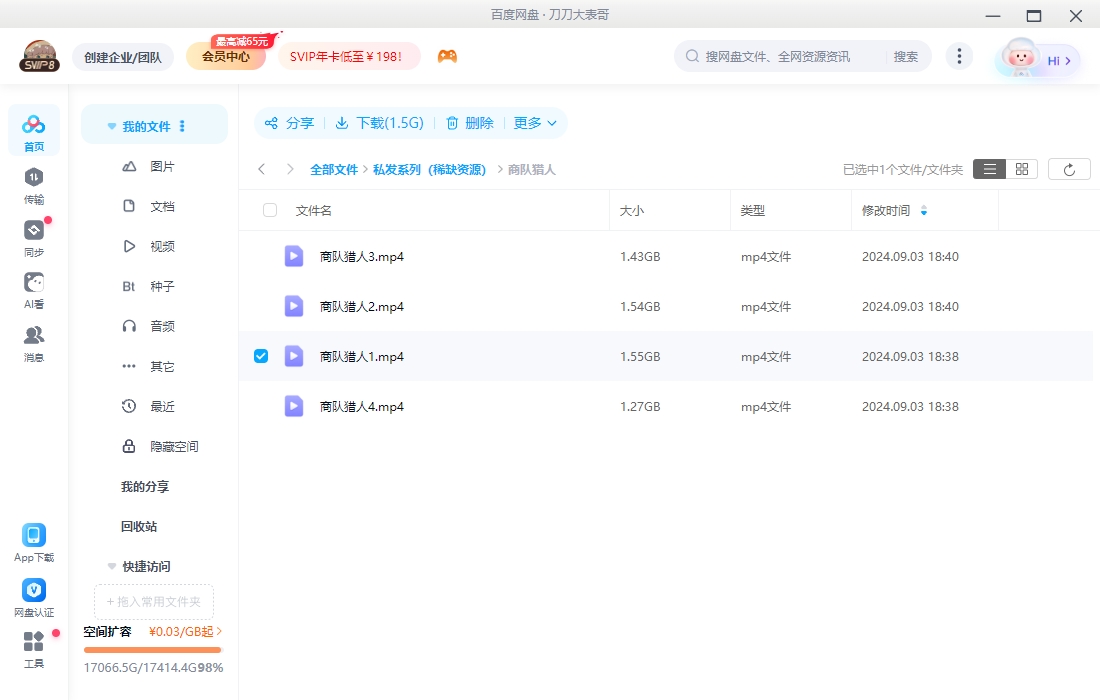Image resolution: width=1100 pixels, height=700 pixels.
Task: Navigate back to 全部文件 breadcrumb
Action: point(334,169)
